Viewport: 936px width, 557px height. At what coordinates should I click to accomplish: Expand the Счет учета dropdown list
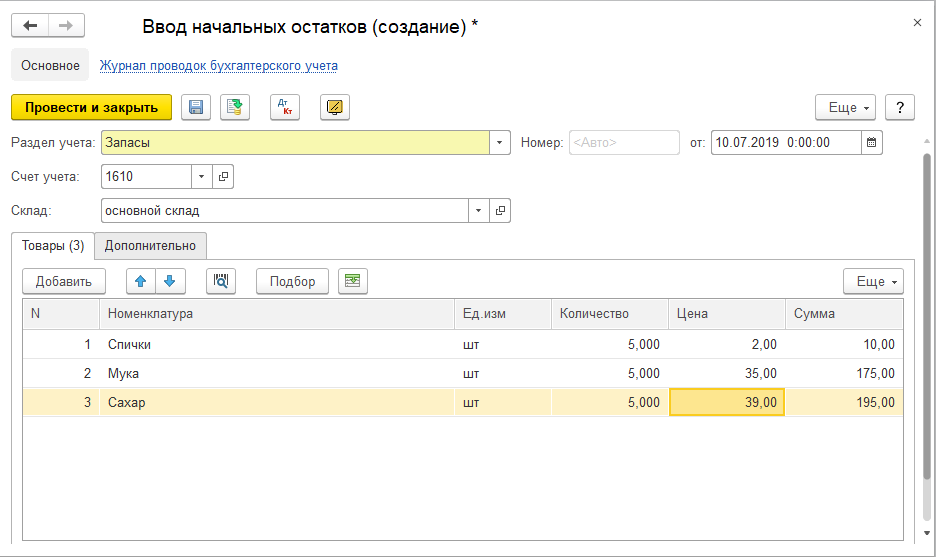click(x=201, y=177)
